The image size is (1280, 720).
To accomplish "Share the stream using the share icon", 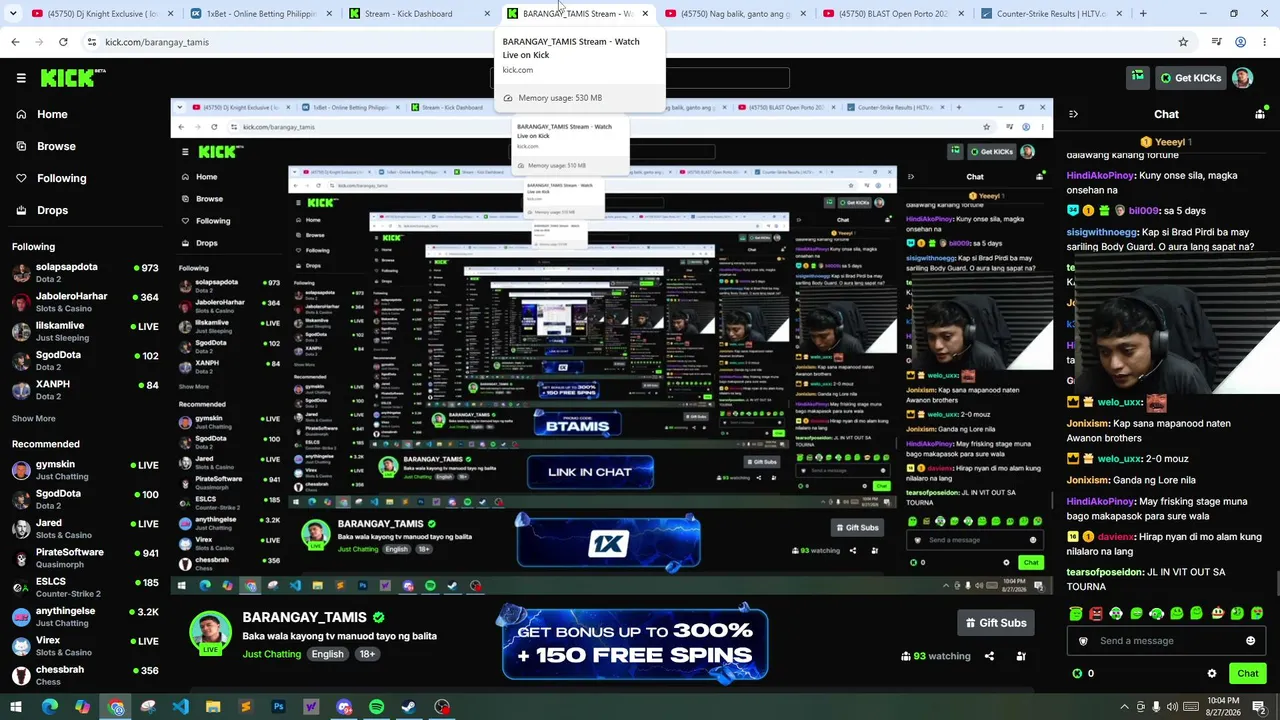I will coord(989,656).
